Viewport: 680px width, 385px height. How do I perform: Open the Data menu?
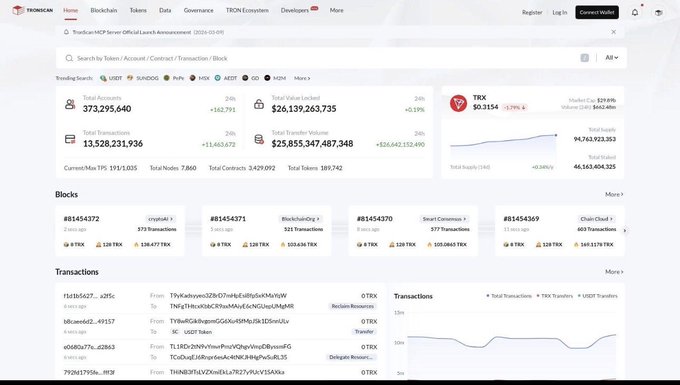(x=165, y=10)
